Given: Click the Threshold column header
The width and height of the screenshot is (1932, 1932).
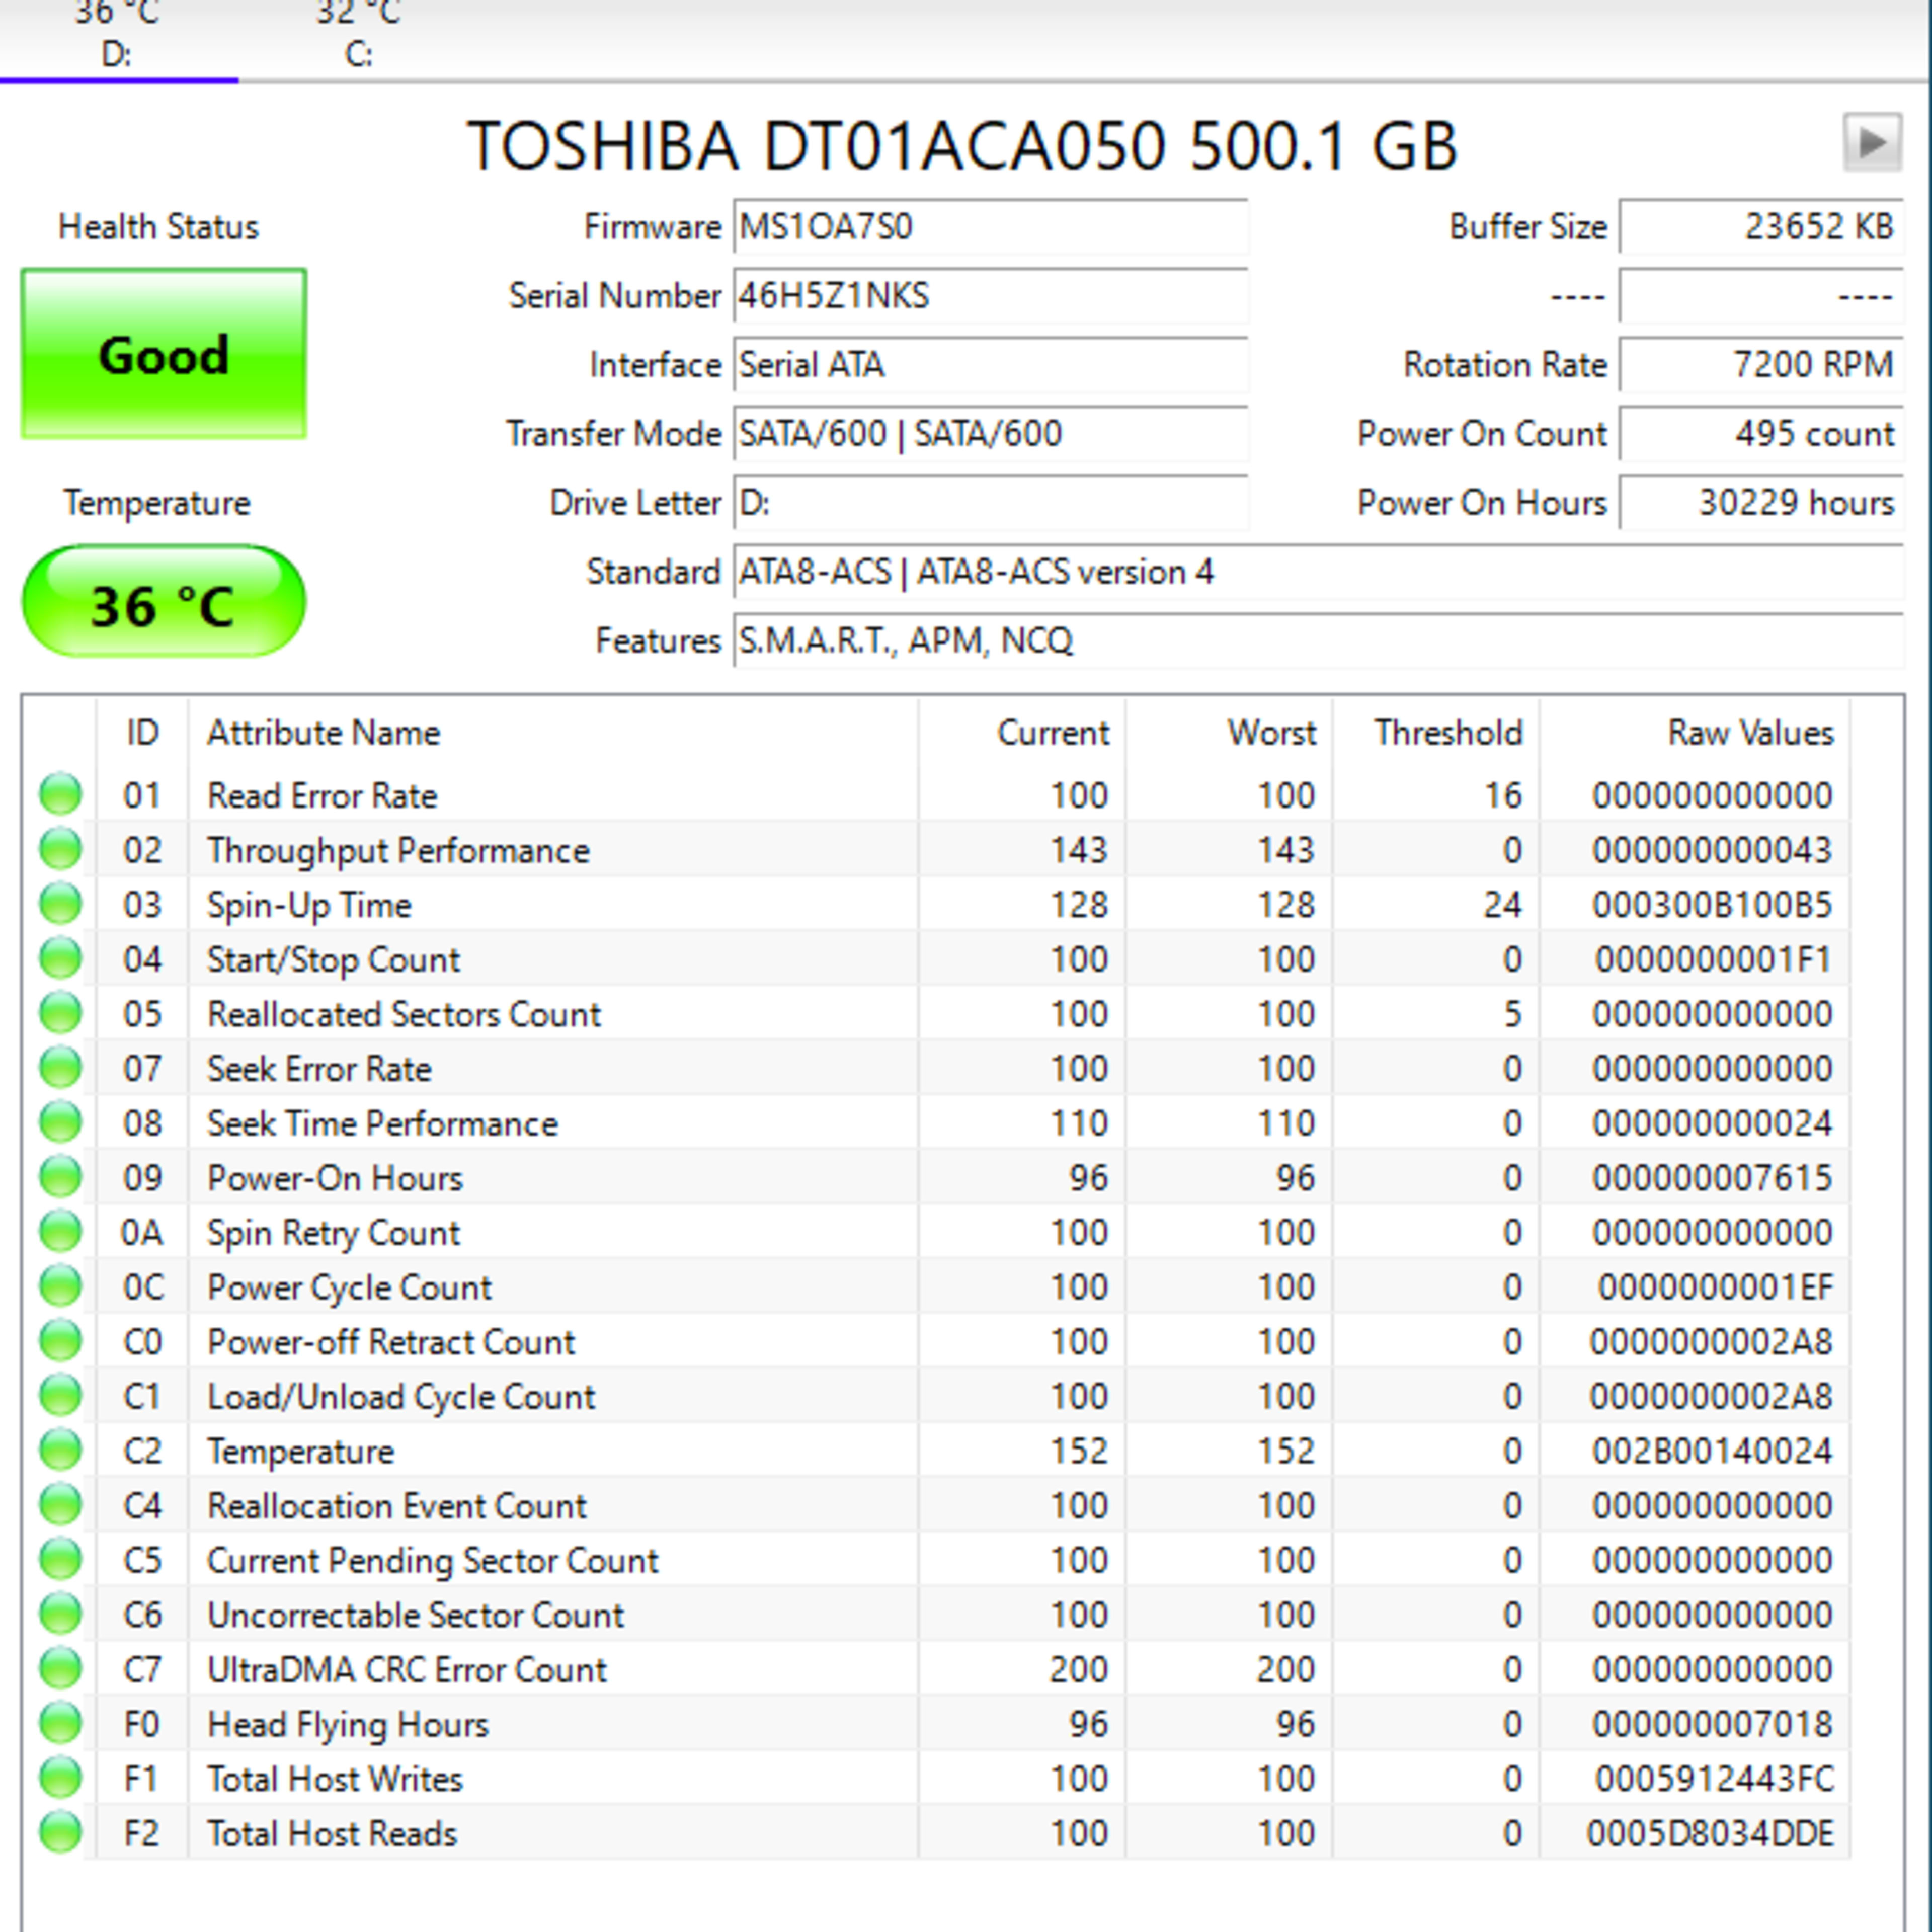Looking at the screenshot, I should (x=1436, y=733).
